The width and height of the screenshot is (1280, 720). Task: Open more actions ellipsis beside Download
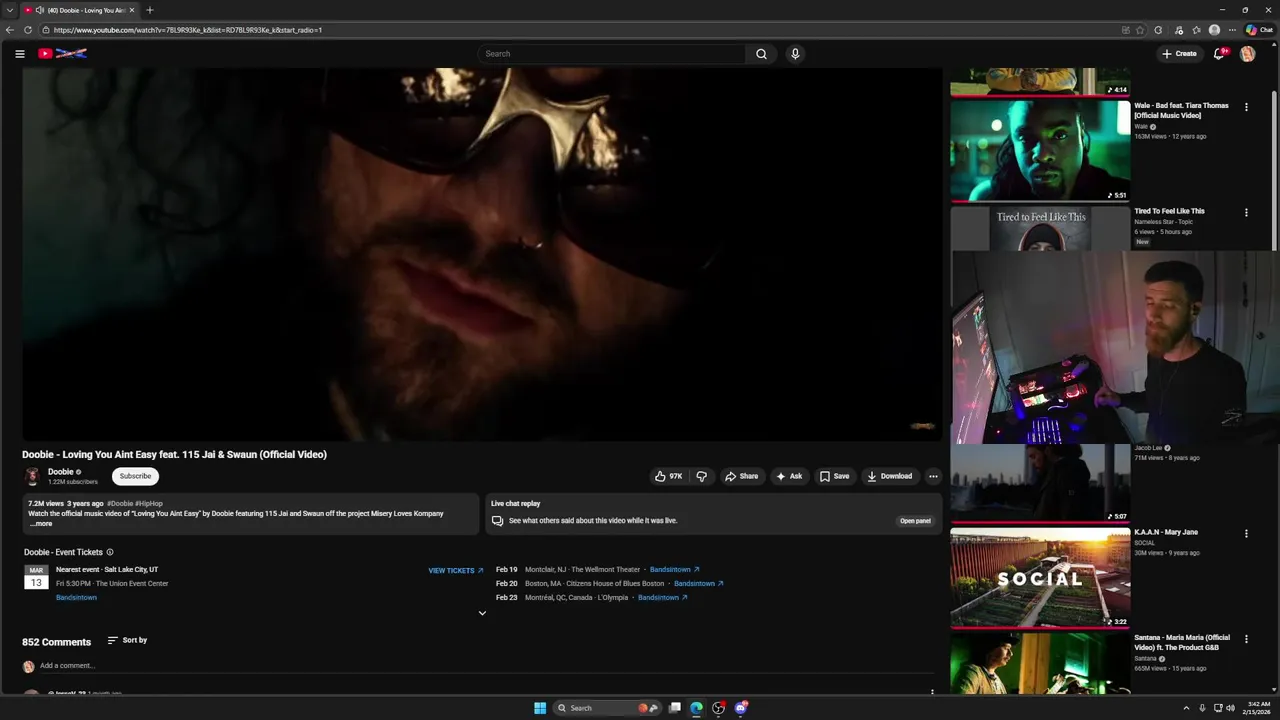click(933, 476)
